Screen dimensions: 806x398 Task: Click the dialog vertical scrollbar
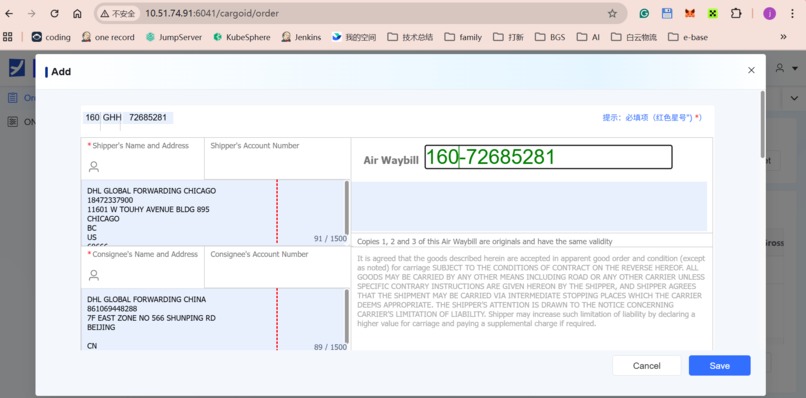(x=762, y=124)
